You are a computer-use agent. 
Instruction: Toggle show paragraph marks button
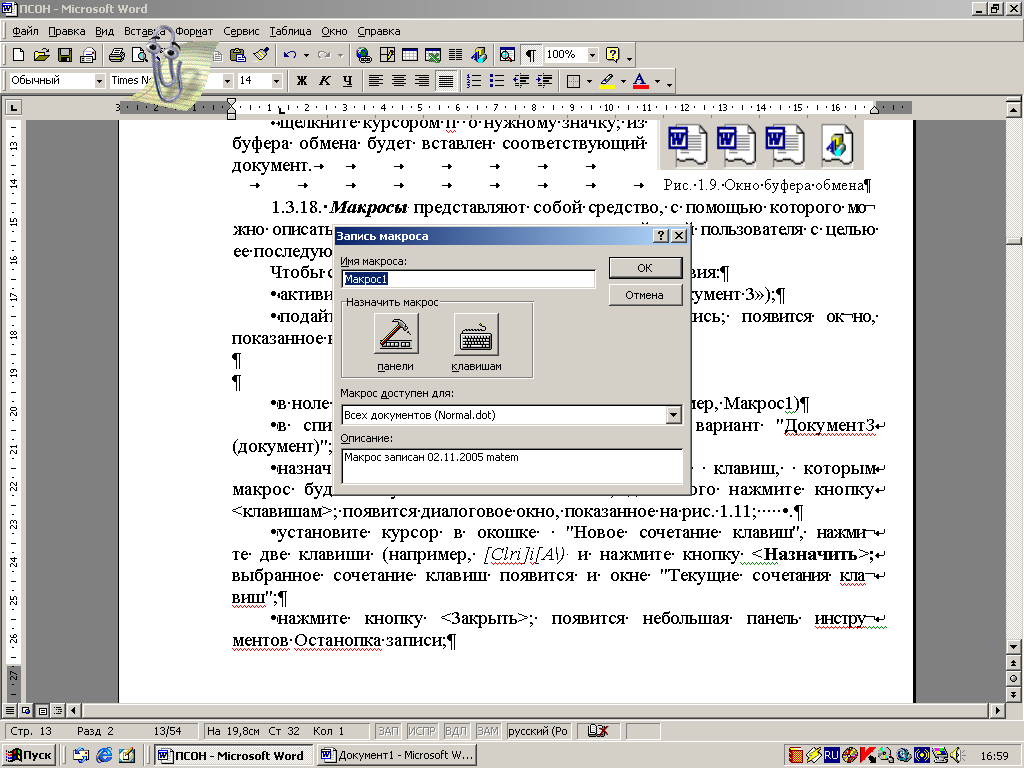(531, 56)
